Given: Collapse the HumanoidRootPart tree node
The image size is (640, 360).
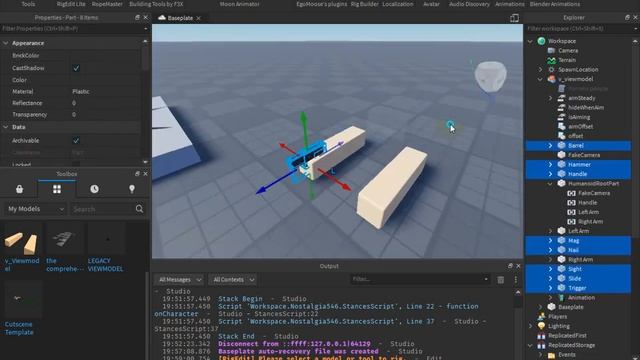Looking at the screenshot, I should 550,183.
